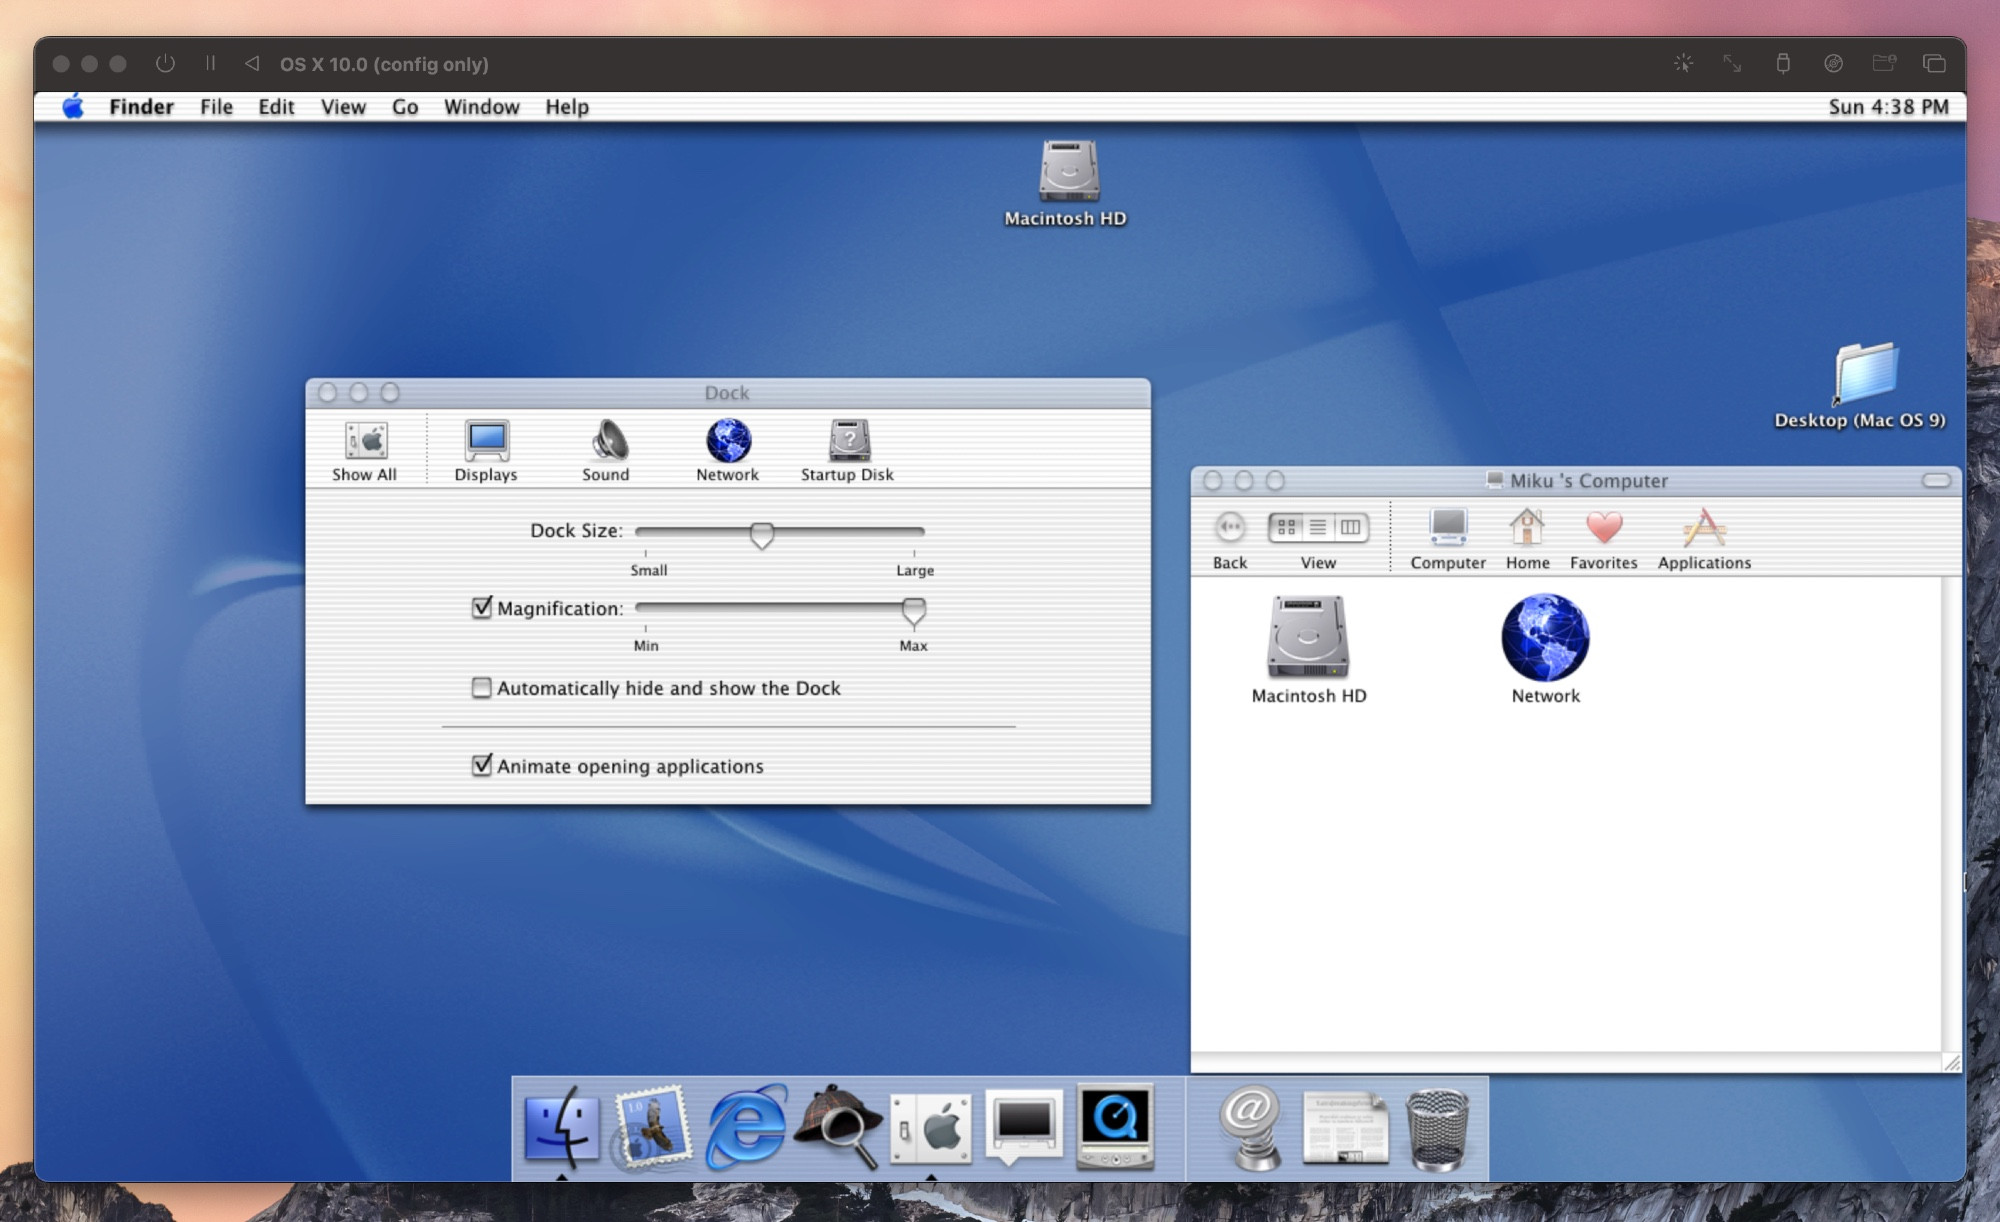Click the toolbar toggle pill in Finder window
This screenshot has height=1222, width=2000.
pyautogui.click(x=1937, y=481)
